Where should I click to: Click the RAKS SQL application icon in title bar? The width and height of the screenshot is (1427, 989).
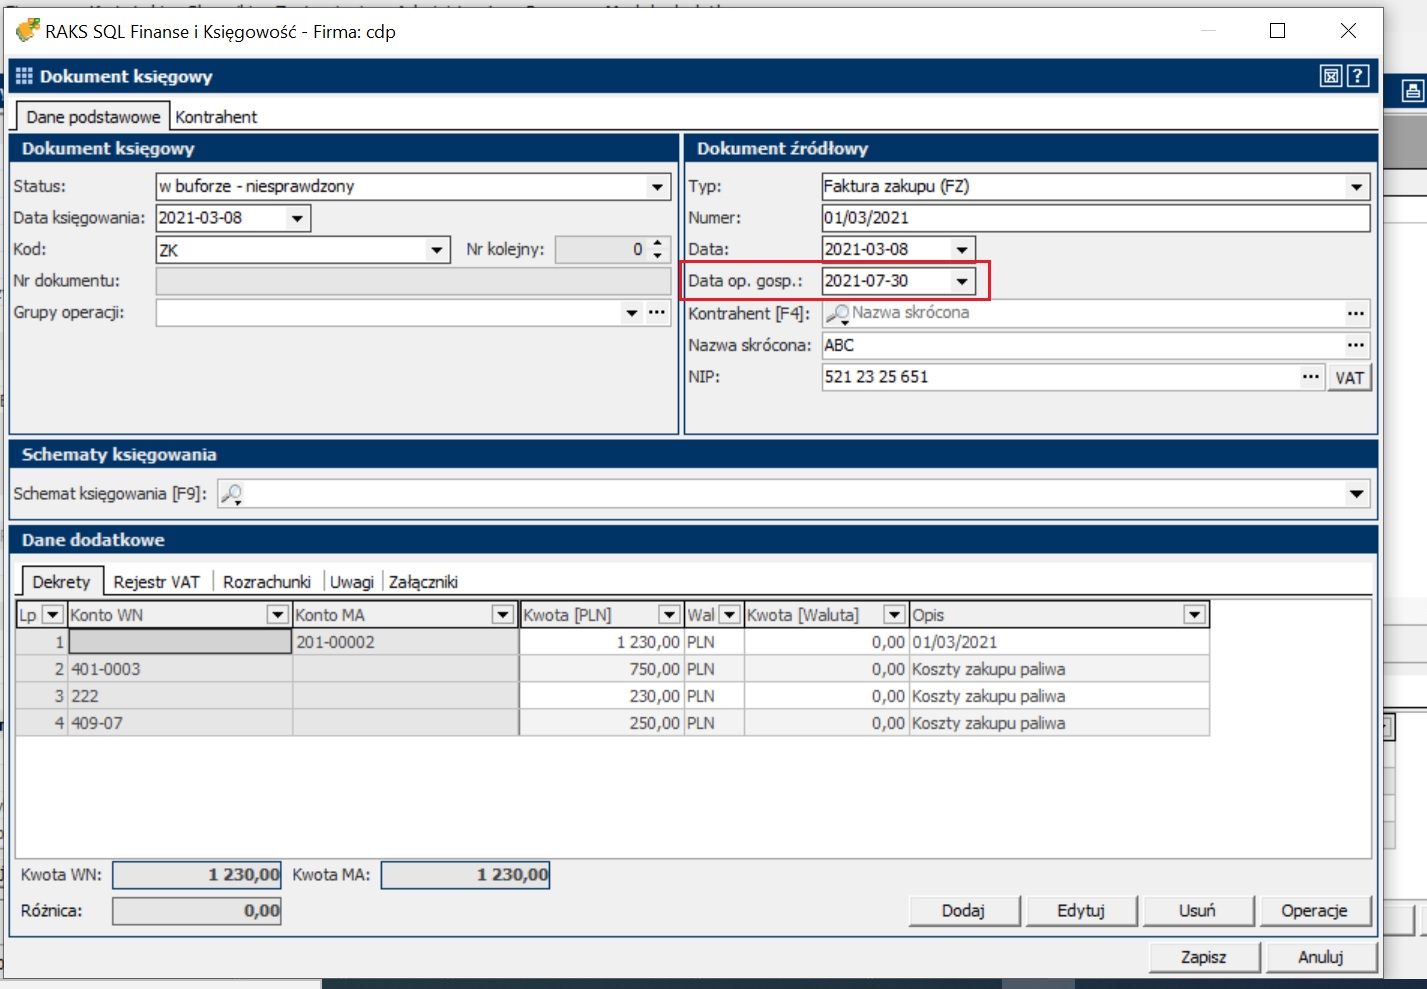point(27,31)
